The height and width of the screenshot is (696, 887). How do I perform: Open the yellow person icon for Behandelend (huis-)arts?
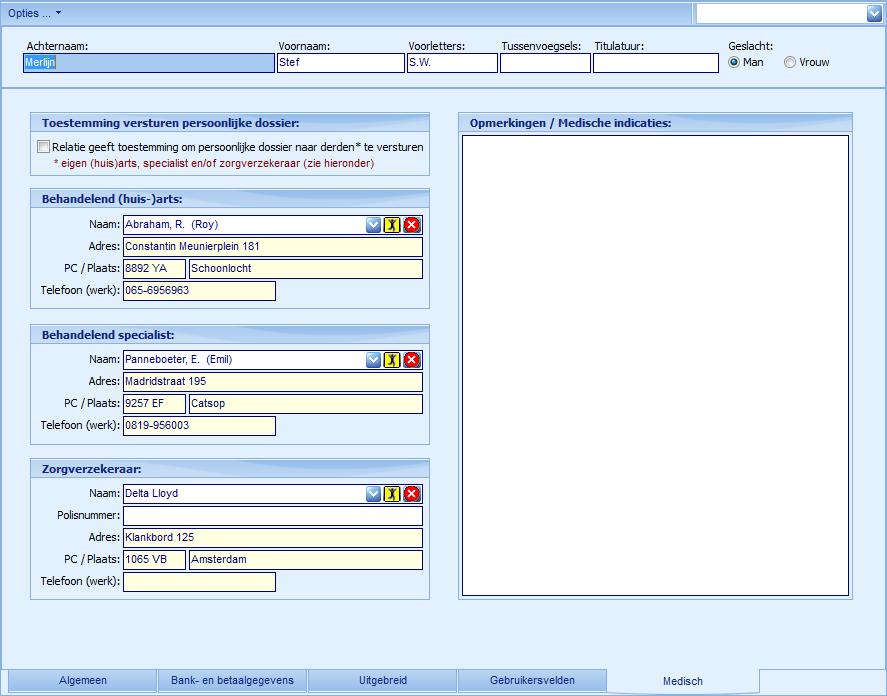click(392, 225)
